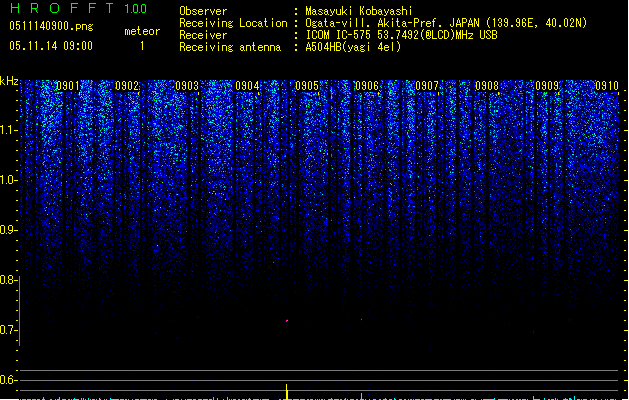Click the 'Receiver' field label
This screenshot has height=400, width=629.
[x=203, y=35]
